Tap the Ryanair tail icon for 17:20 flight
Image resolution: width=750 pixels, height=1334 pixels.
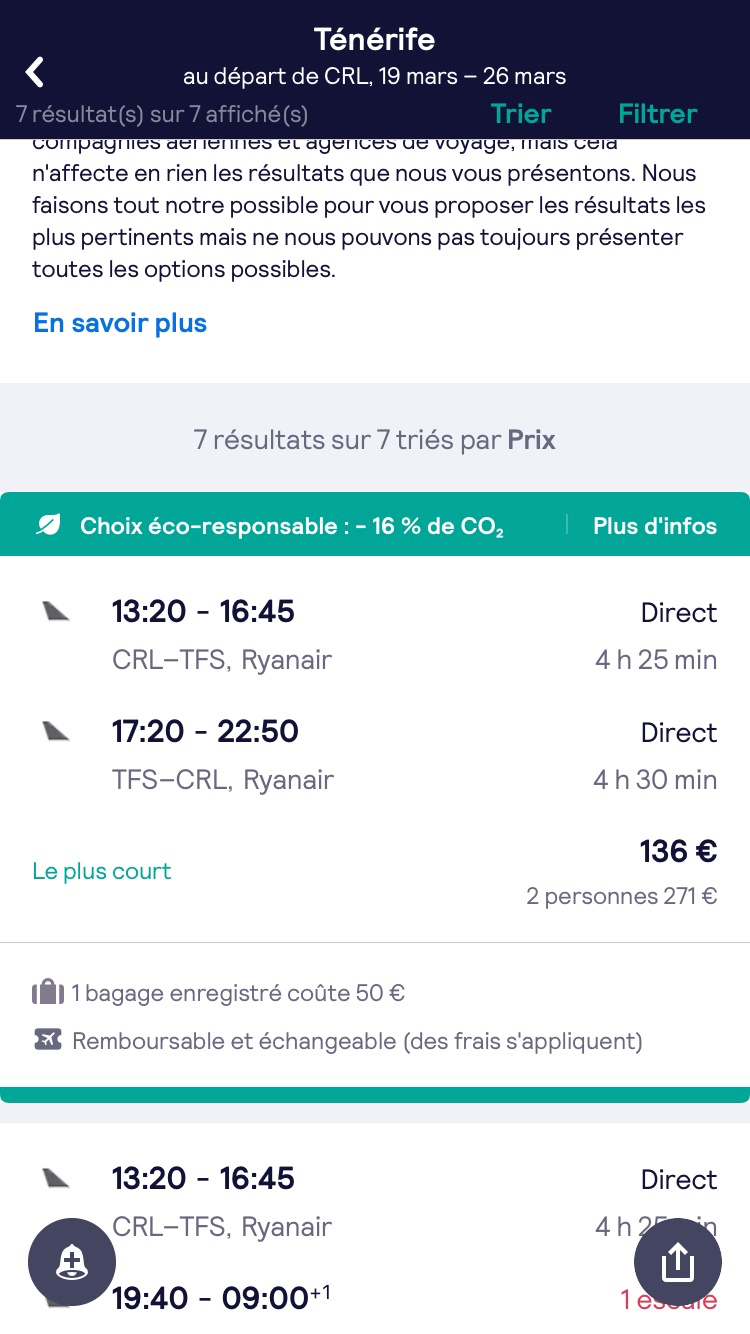click(x=56, y=732)
